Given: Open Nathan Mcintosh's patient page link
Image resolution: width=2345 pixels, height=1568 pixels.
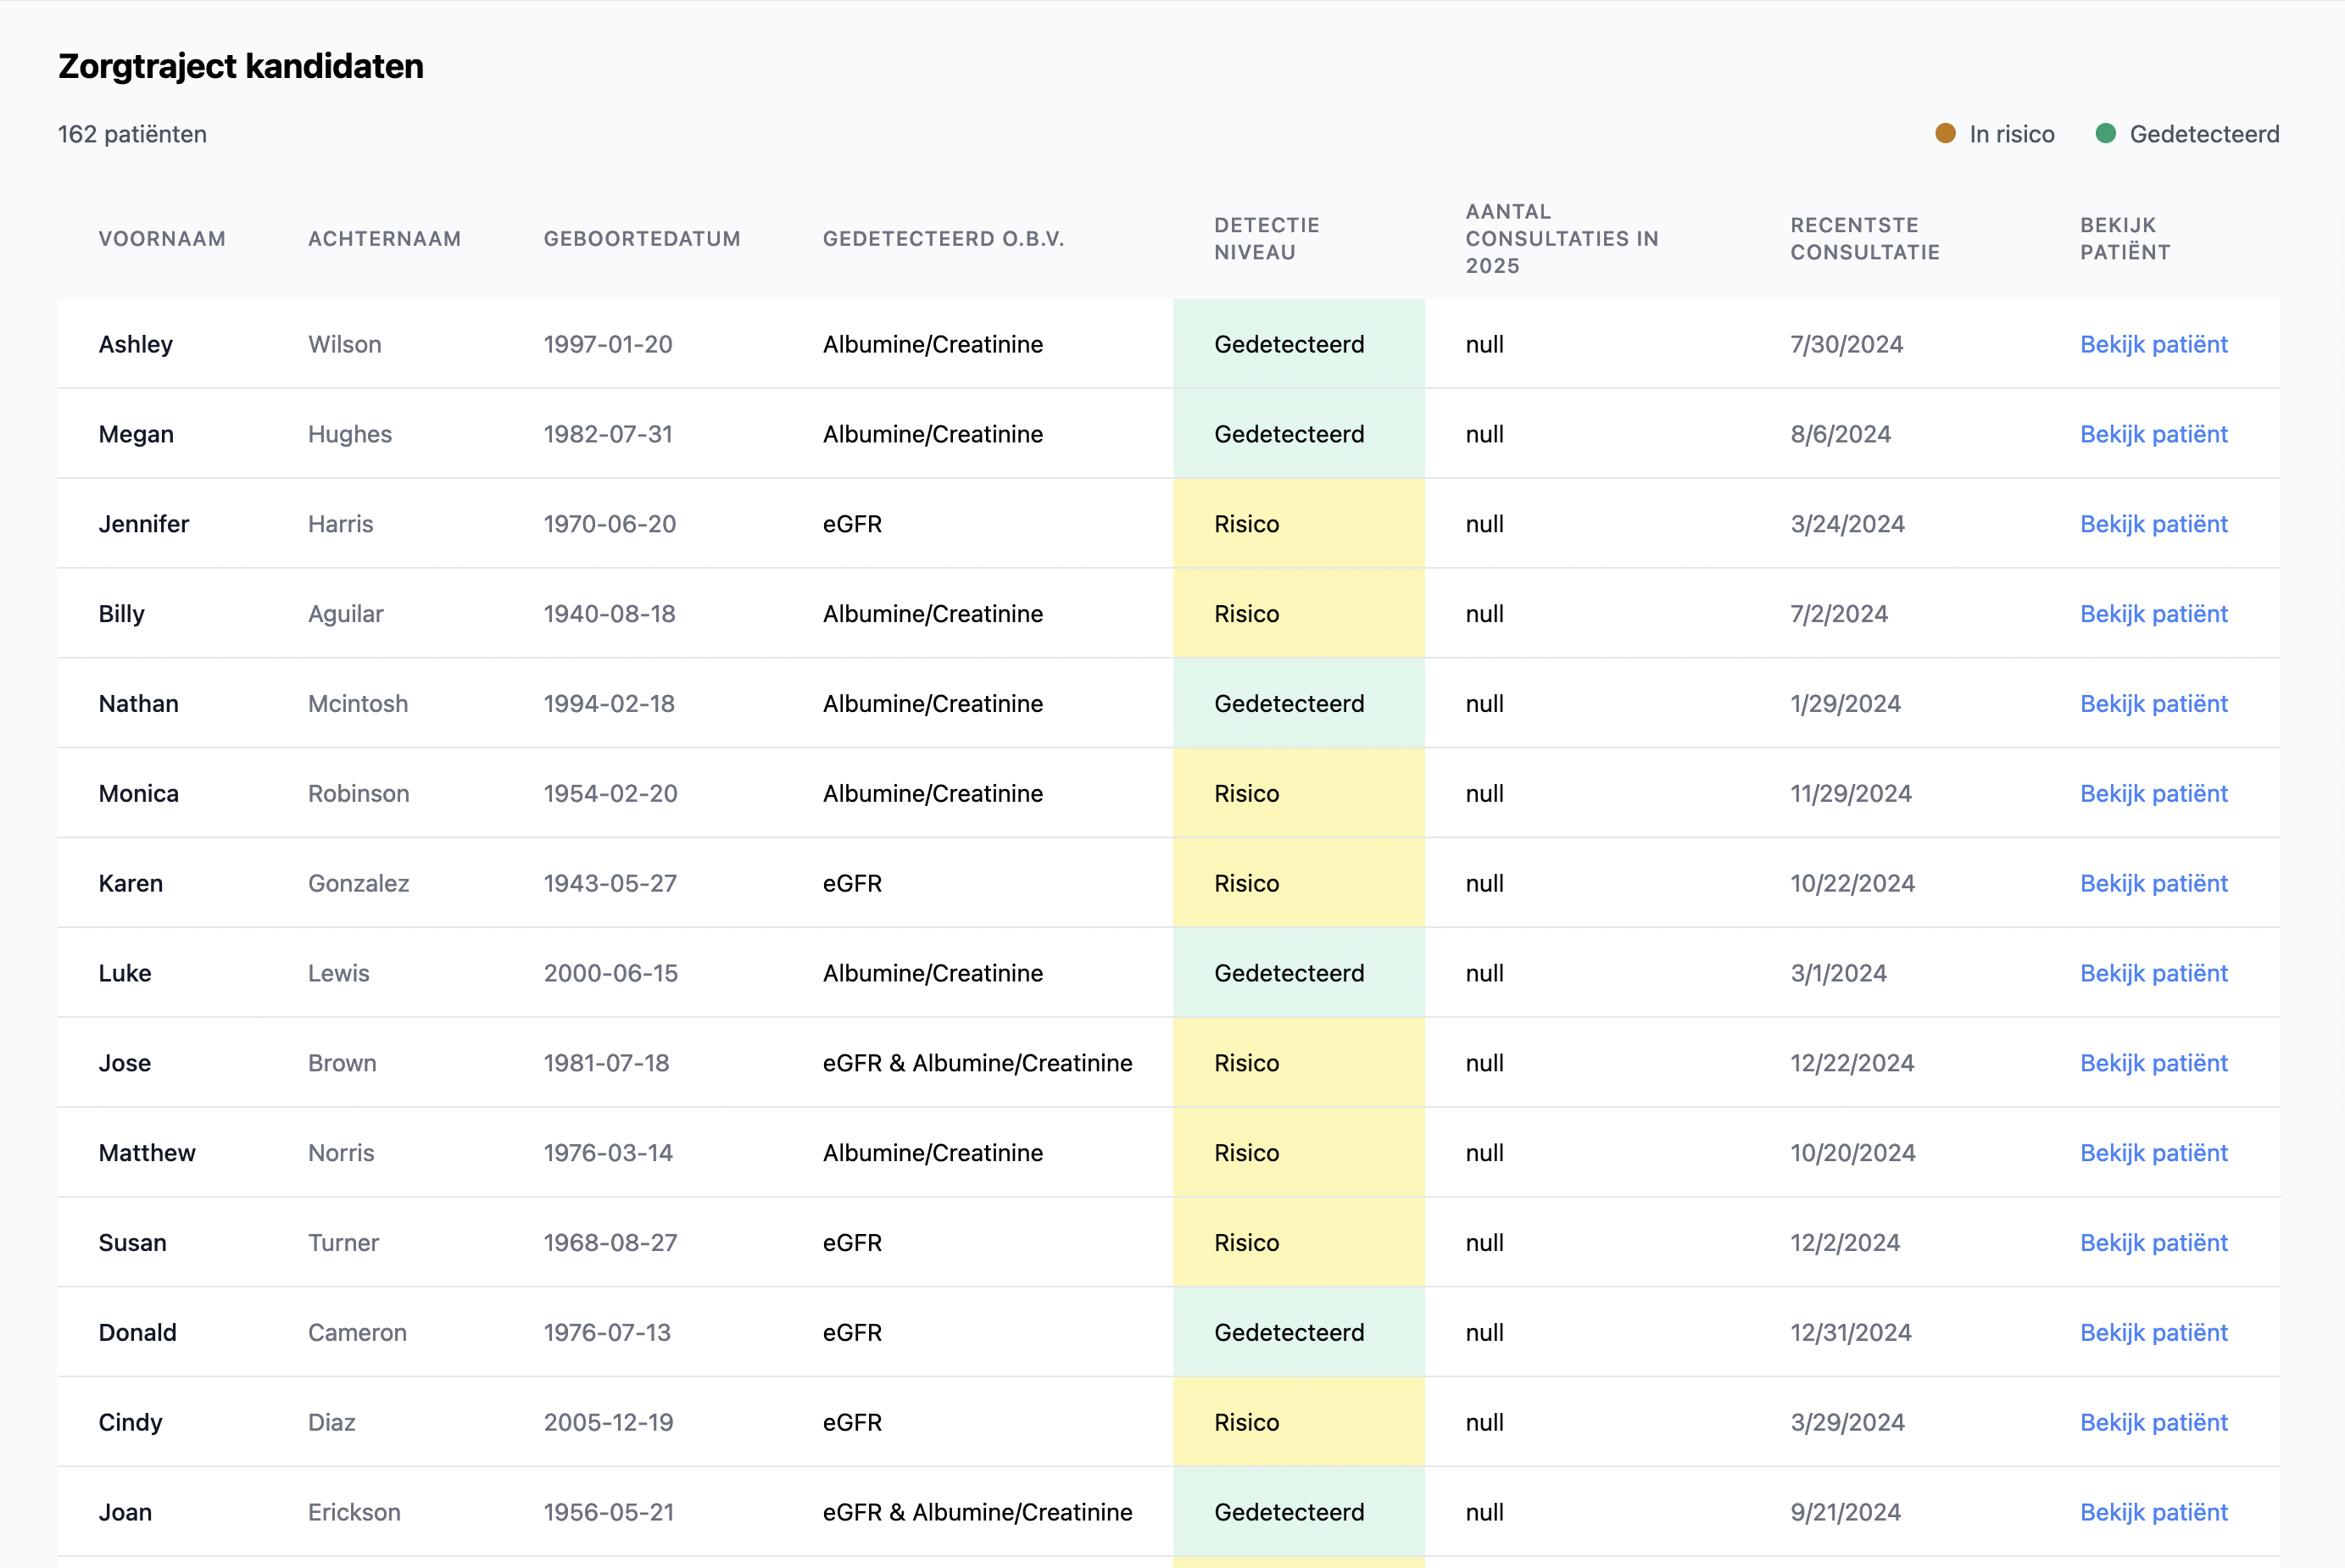Looking at the screenshot, I should (x=2153, y=704).
